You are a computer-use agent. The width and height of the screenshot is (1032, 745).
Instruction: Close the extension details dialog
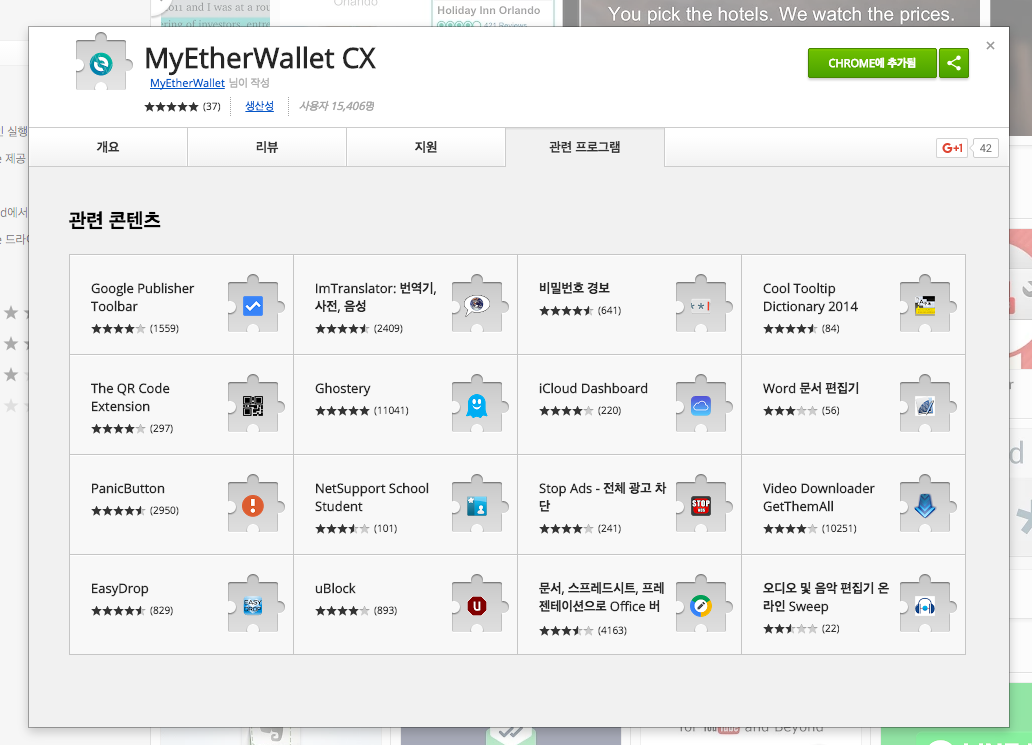[x=990, y=45]
